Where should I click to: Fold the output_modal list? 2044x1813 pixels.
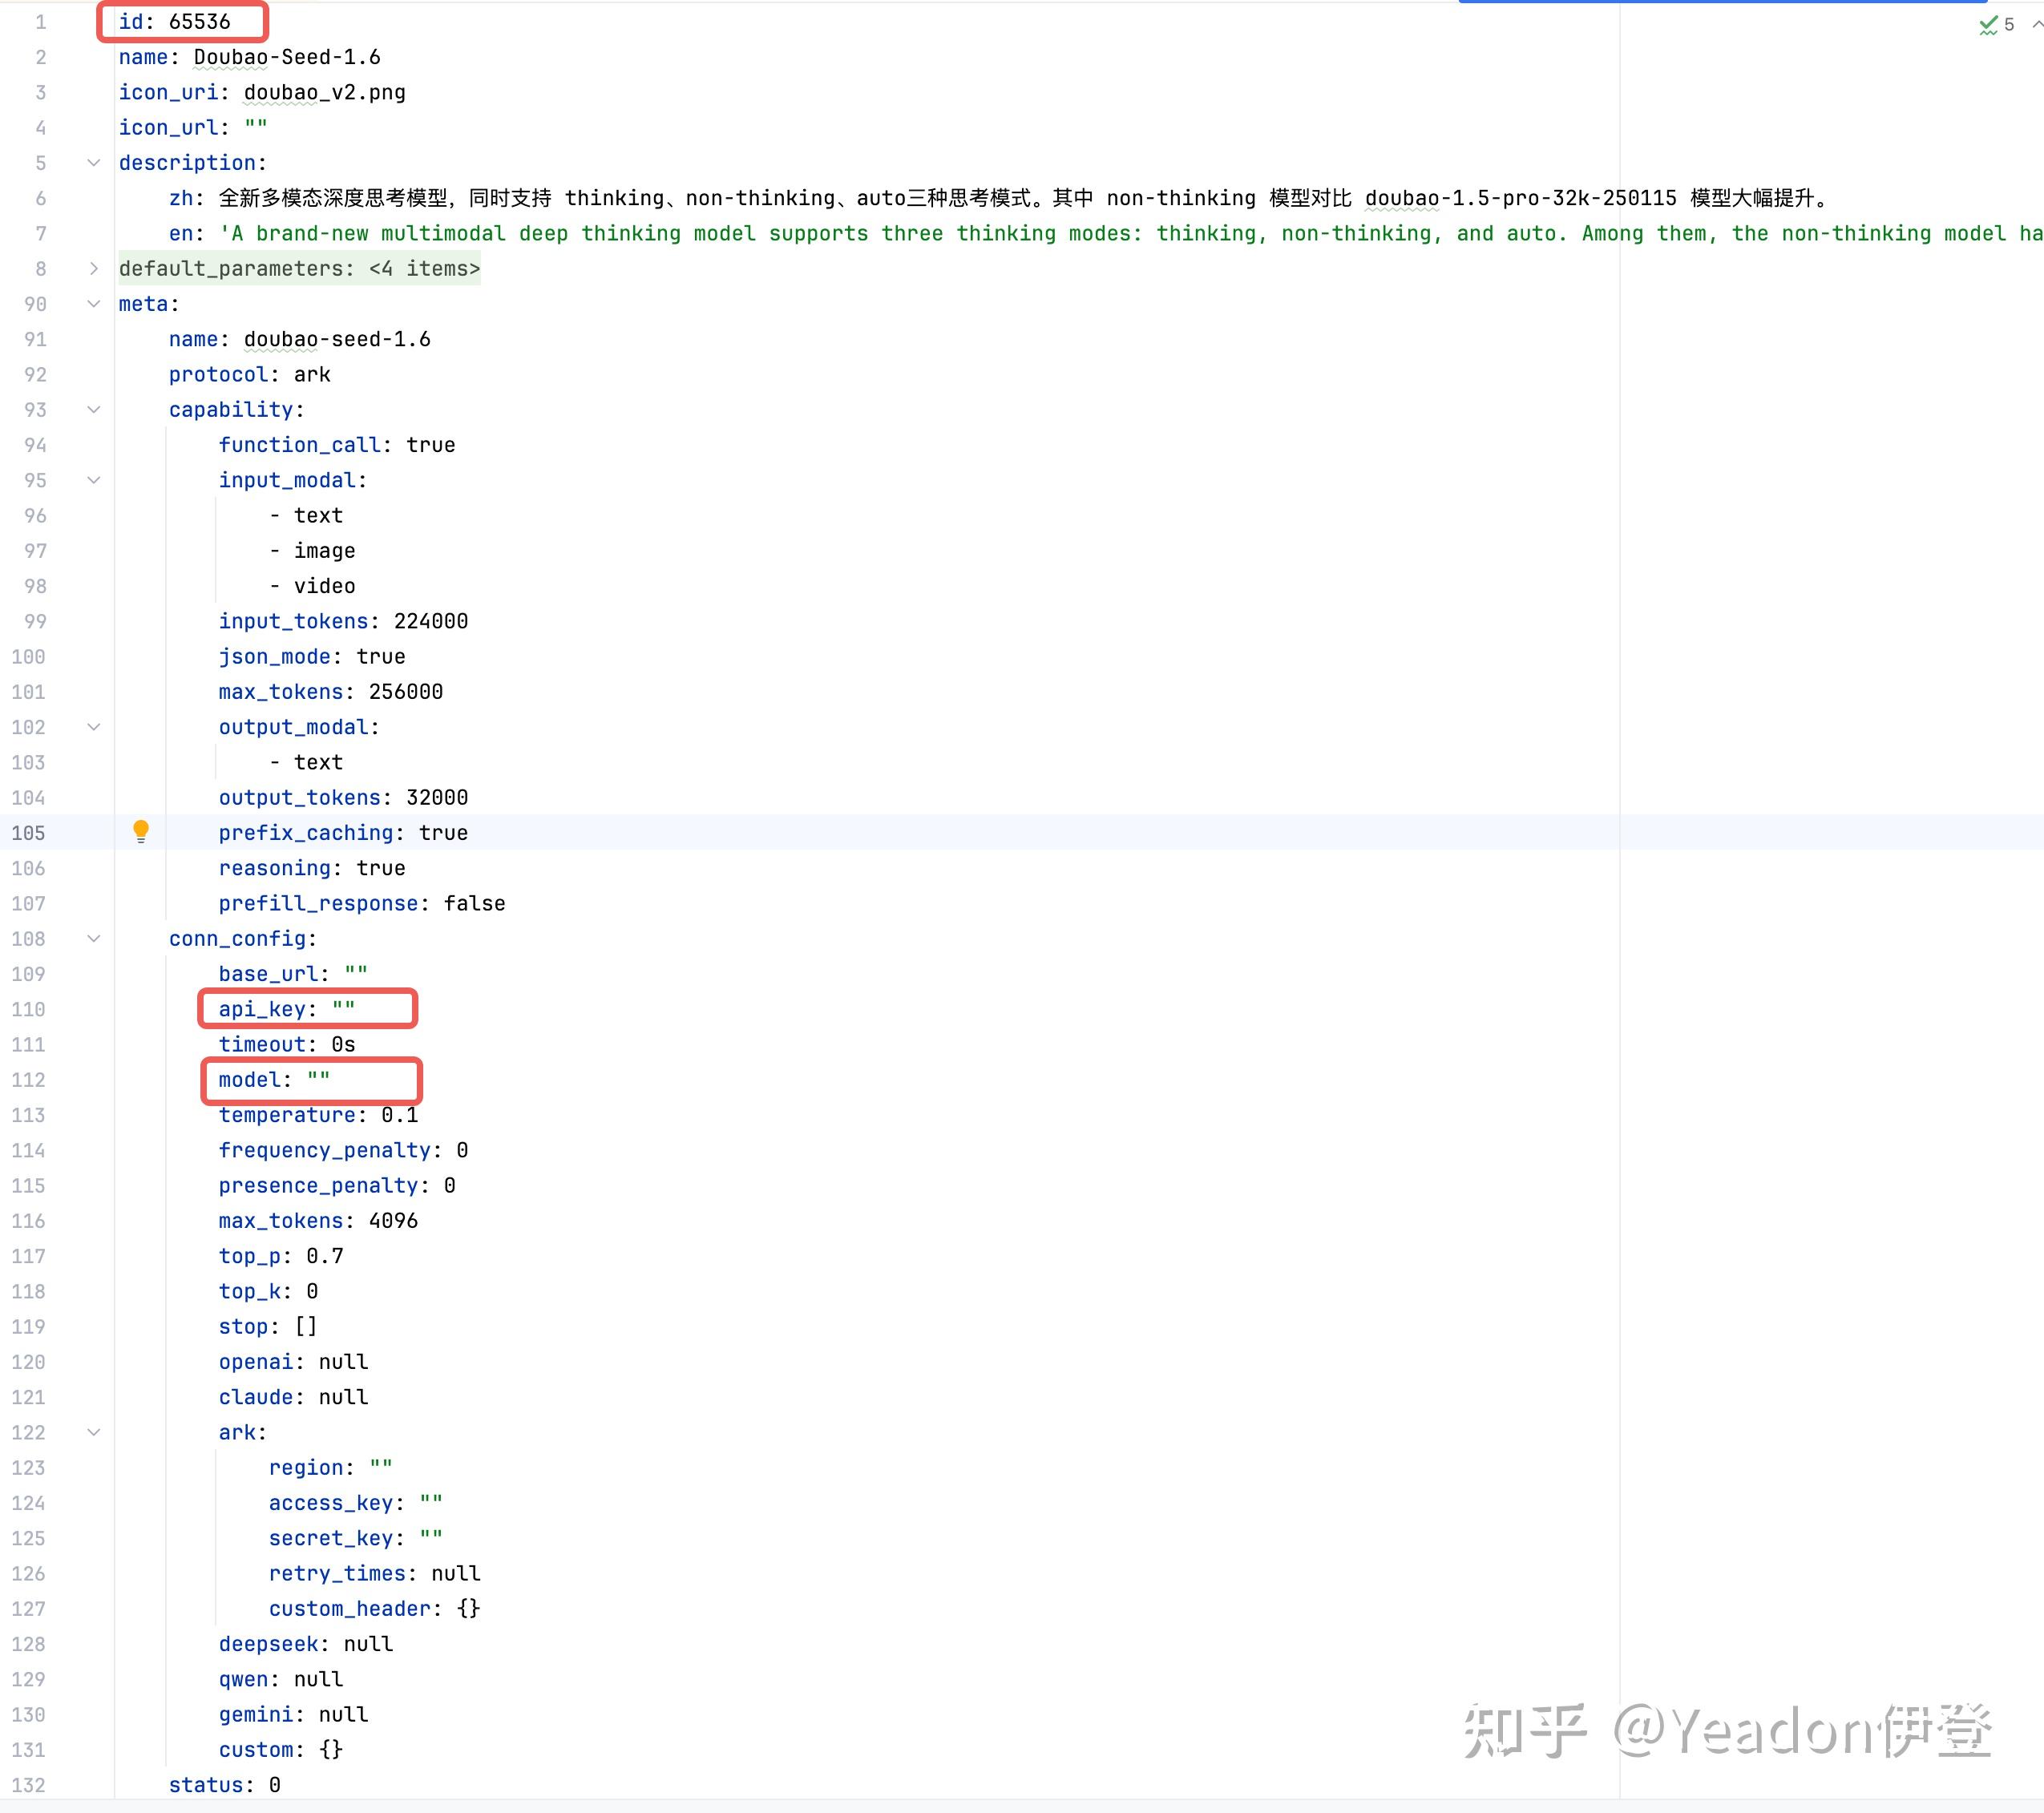tap(94, 727)
